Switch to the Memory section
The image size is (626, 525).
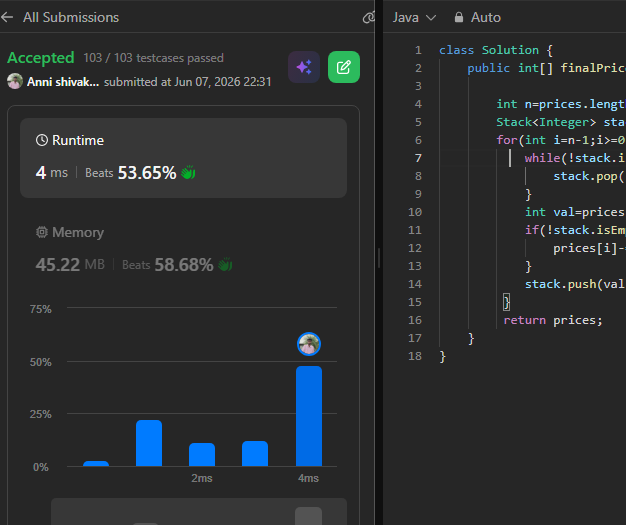pyautogui.click(x=183, y=250)
